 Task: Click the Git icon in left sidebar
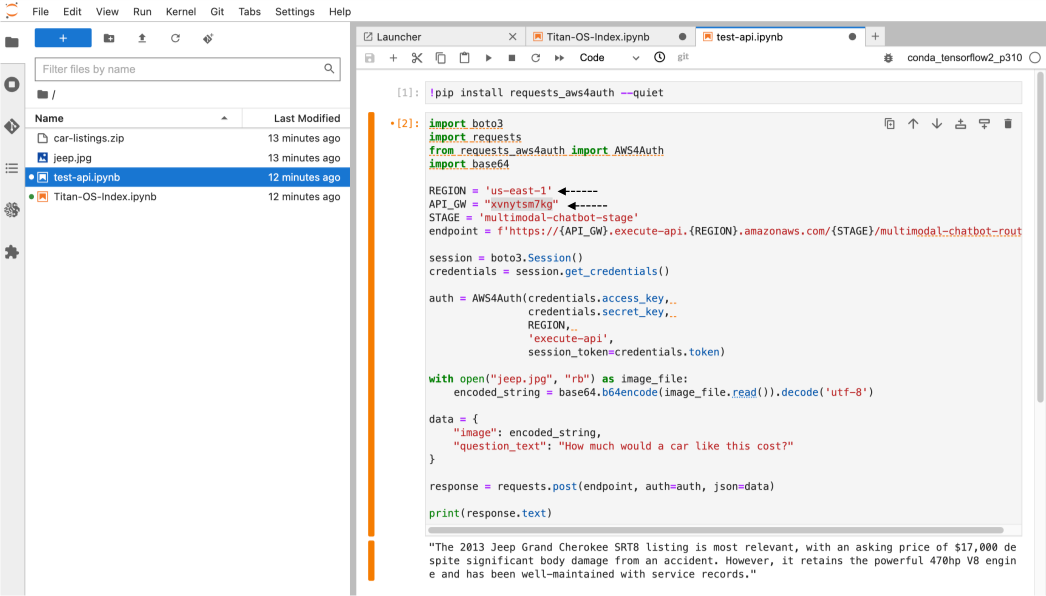tap(12, 126)
